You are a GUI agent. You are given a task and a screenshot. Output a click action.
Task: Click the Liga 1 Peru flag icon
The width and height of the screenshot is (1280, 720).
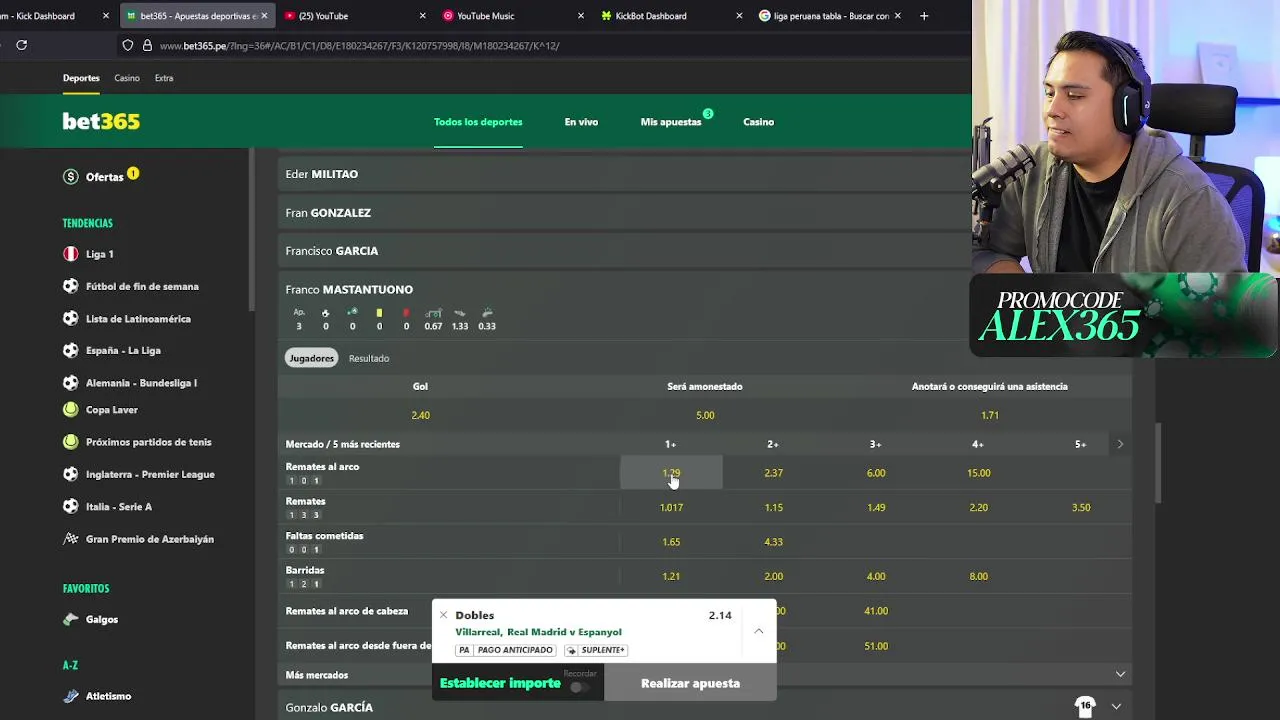click(x=70, y=254)
